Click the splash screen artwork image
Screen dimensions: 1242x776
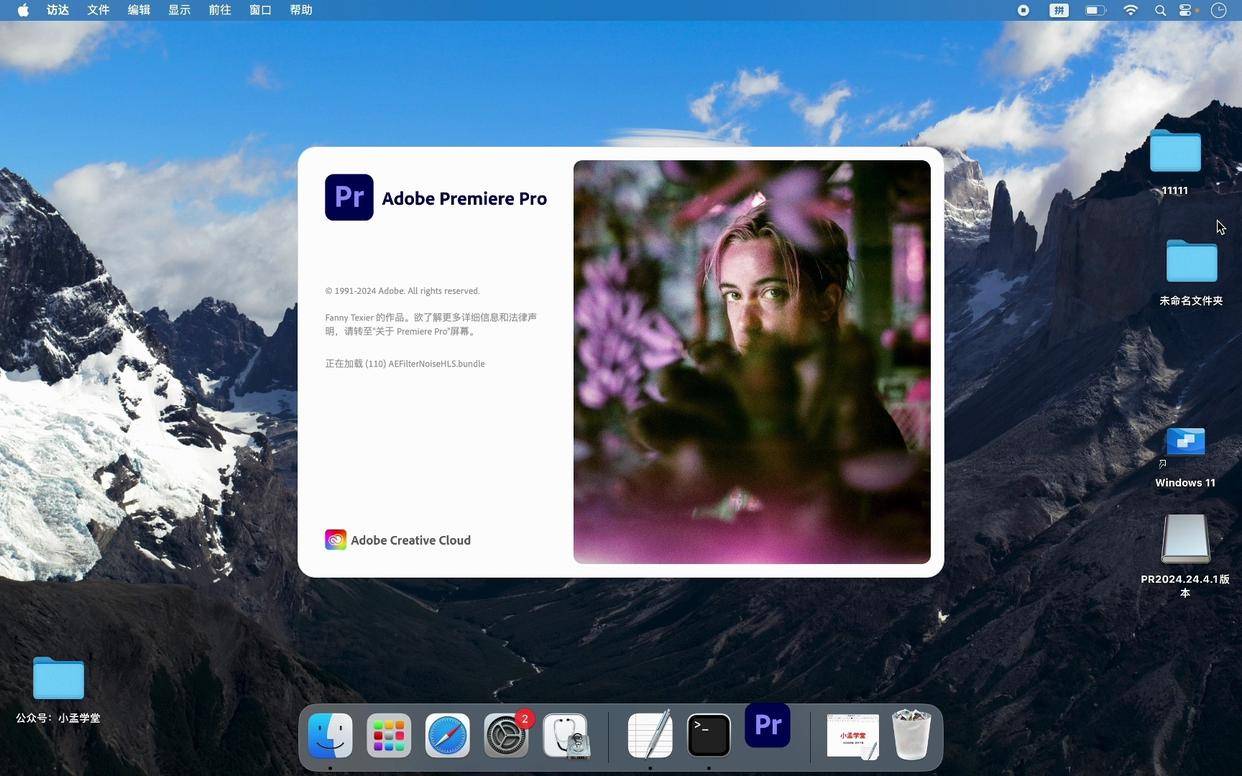752,362
